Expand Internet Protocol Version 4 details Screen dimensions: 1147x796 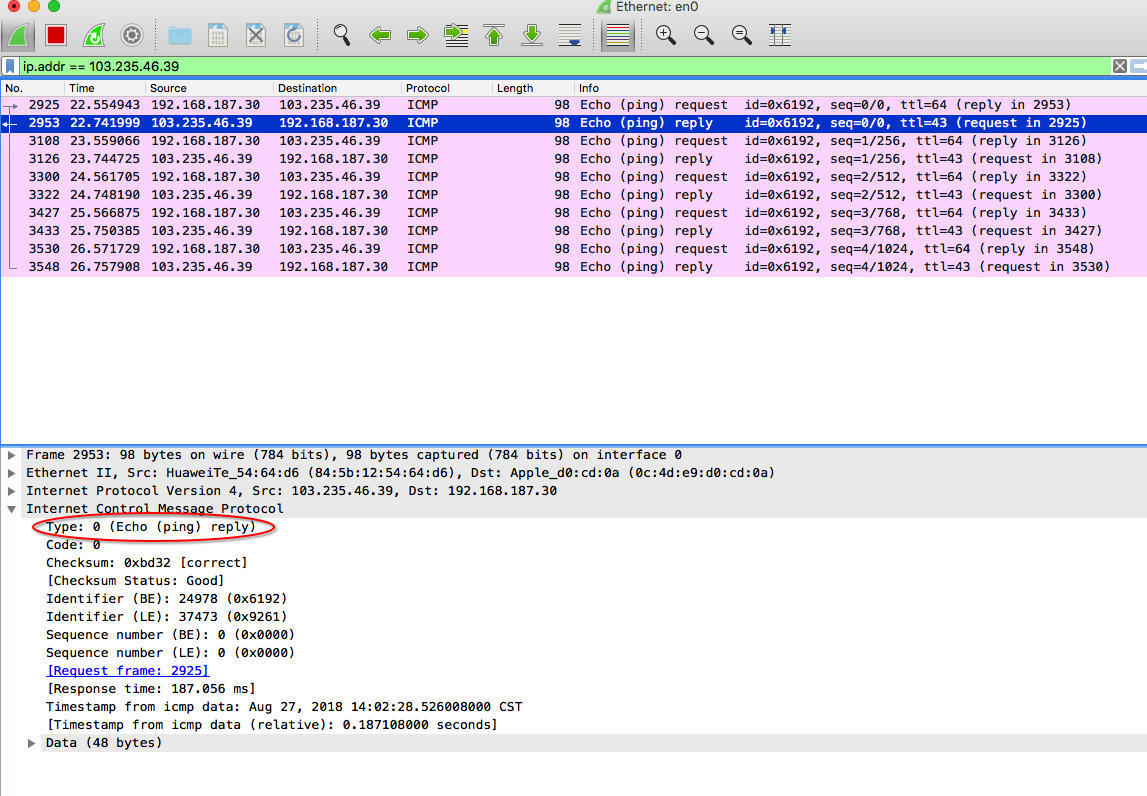(x=11, y=491)
